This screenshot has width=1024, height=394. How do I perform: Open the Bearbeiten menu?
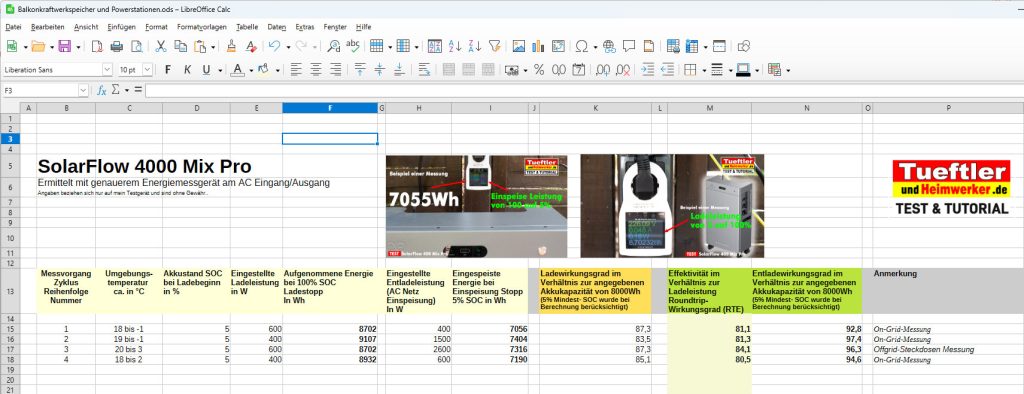pyautogui.click(x=48, y=27)
